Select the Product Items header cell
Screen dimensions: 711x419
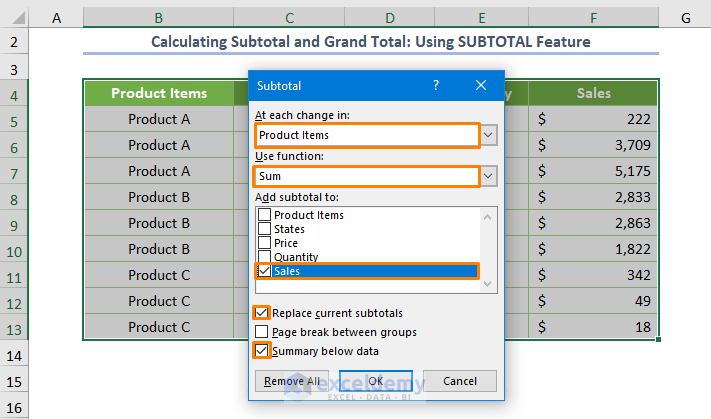[159, 93]
